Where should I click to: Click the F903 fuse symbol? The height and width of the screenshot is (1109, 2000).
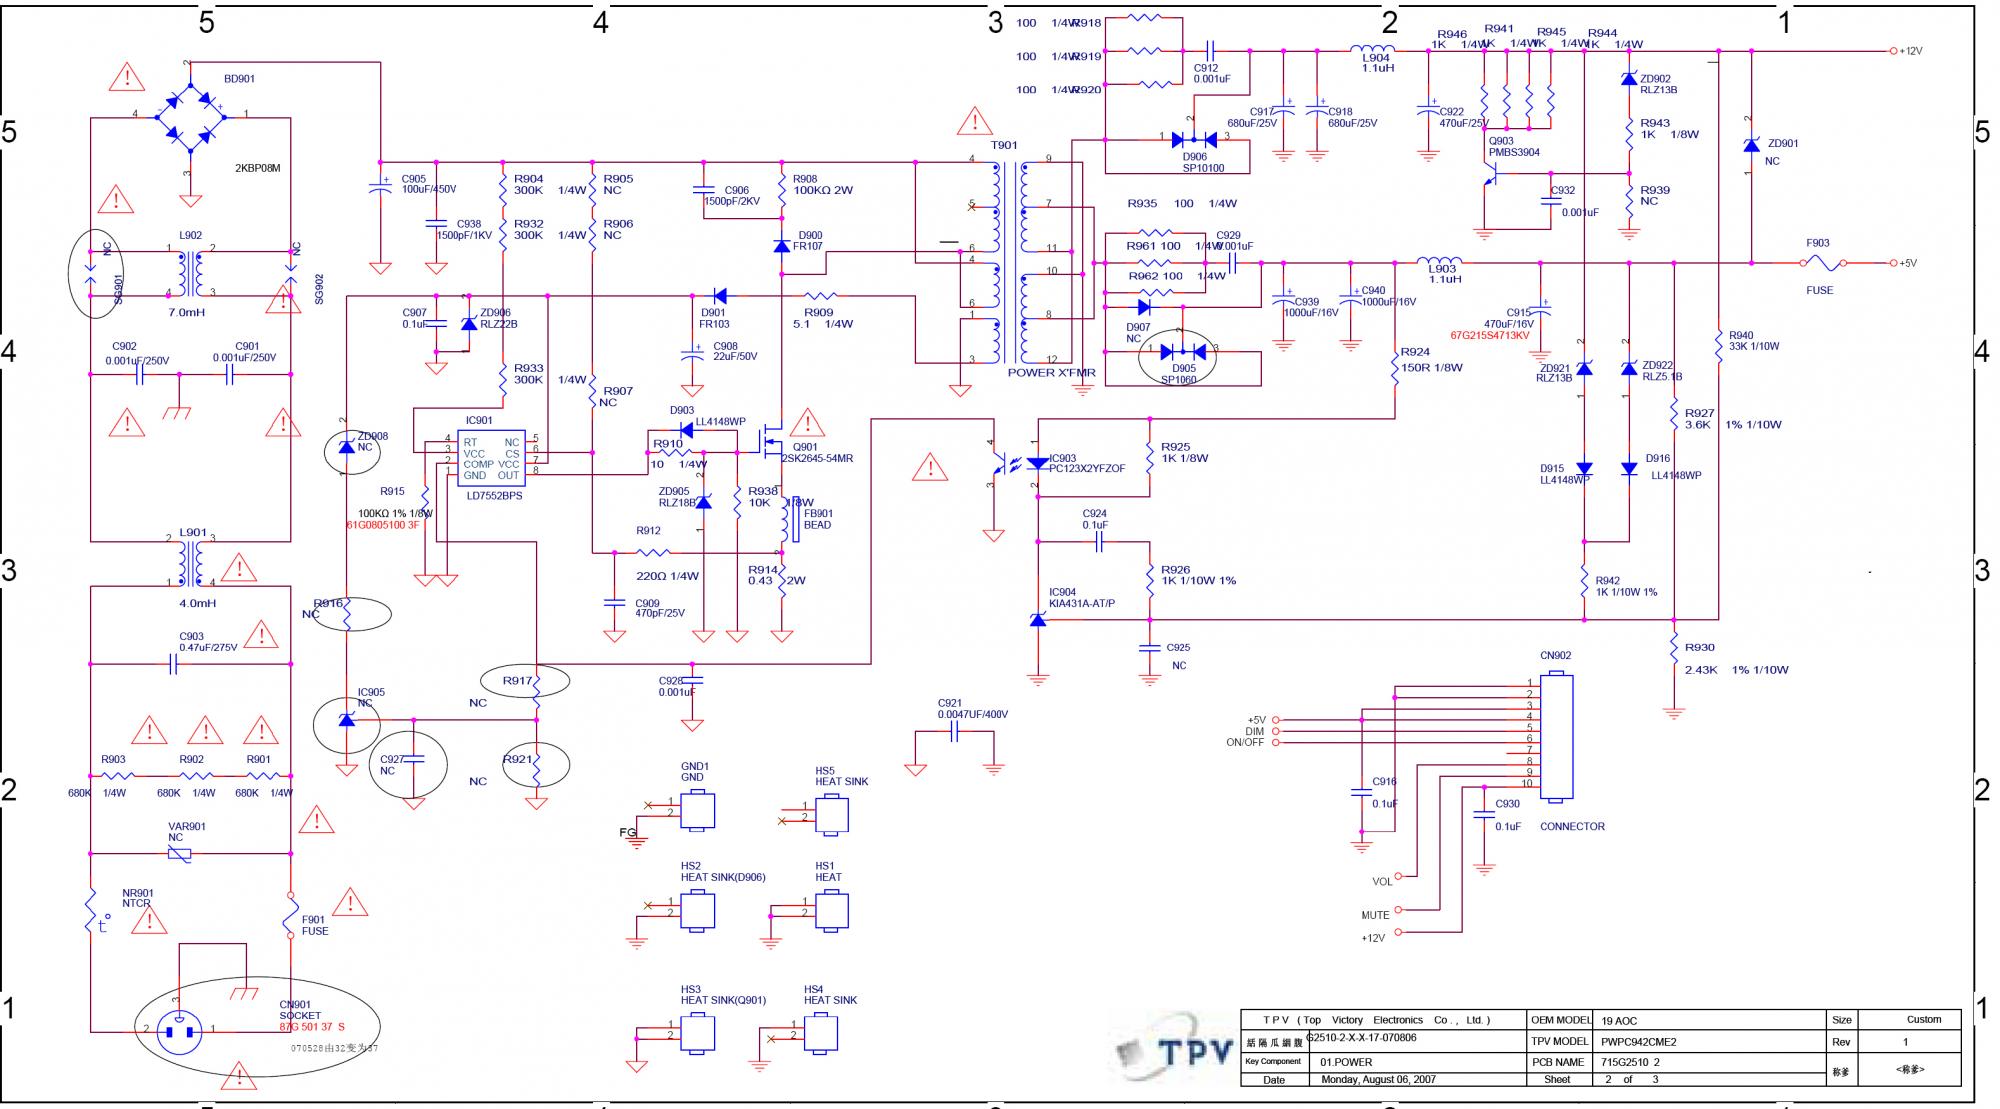(1822, 264)
